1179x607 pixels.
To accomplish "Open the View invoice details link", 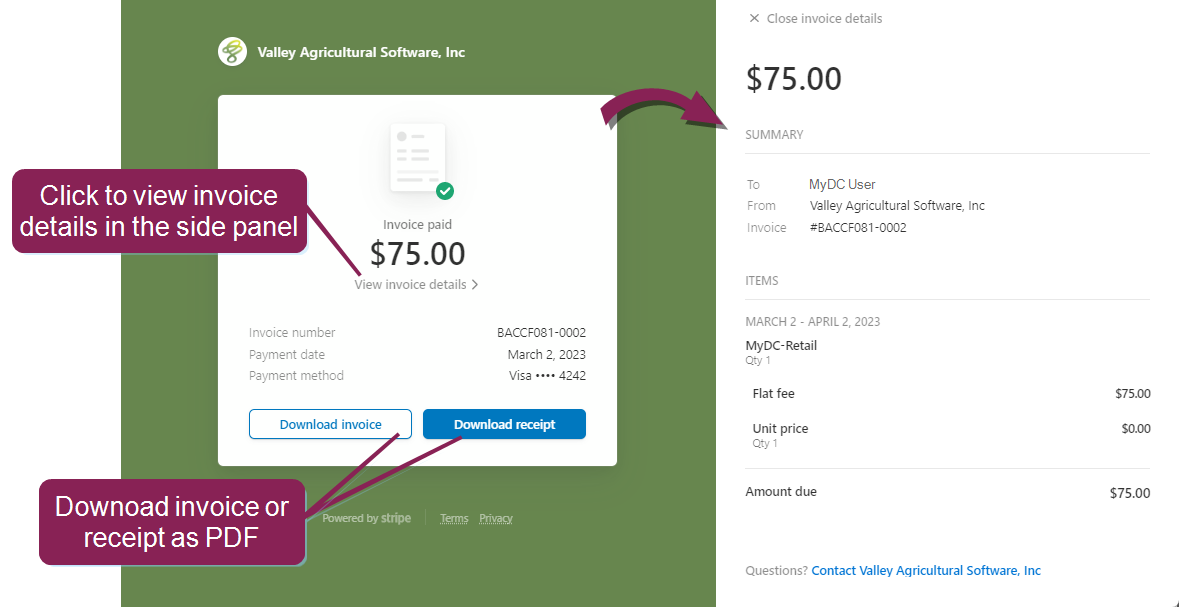I will 410,285.
